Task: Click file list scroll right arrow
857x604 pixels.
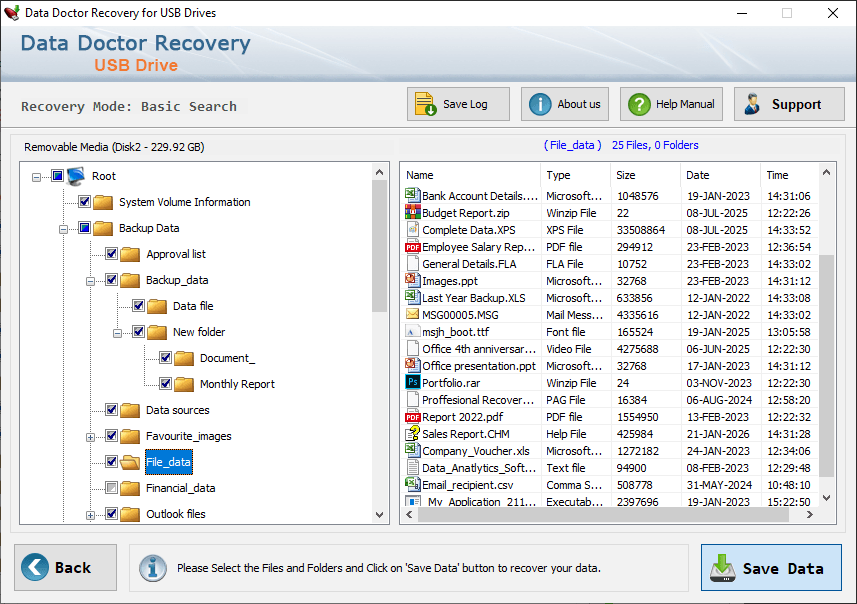Action: tap(809, 515)
